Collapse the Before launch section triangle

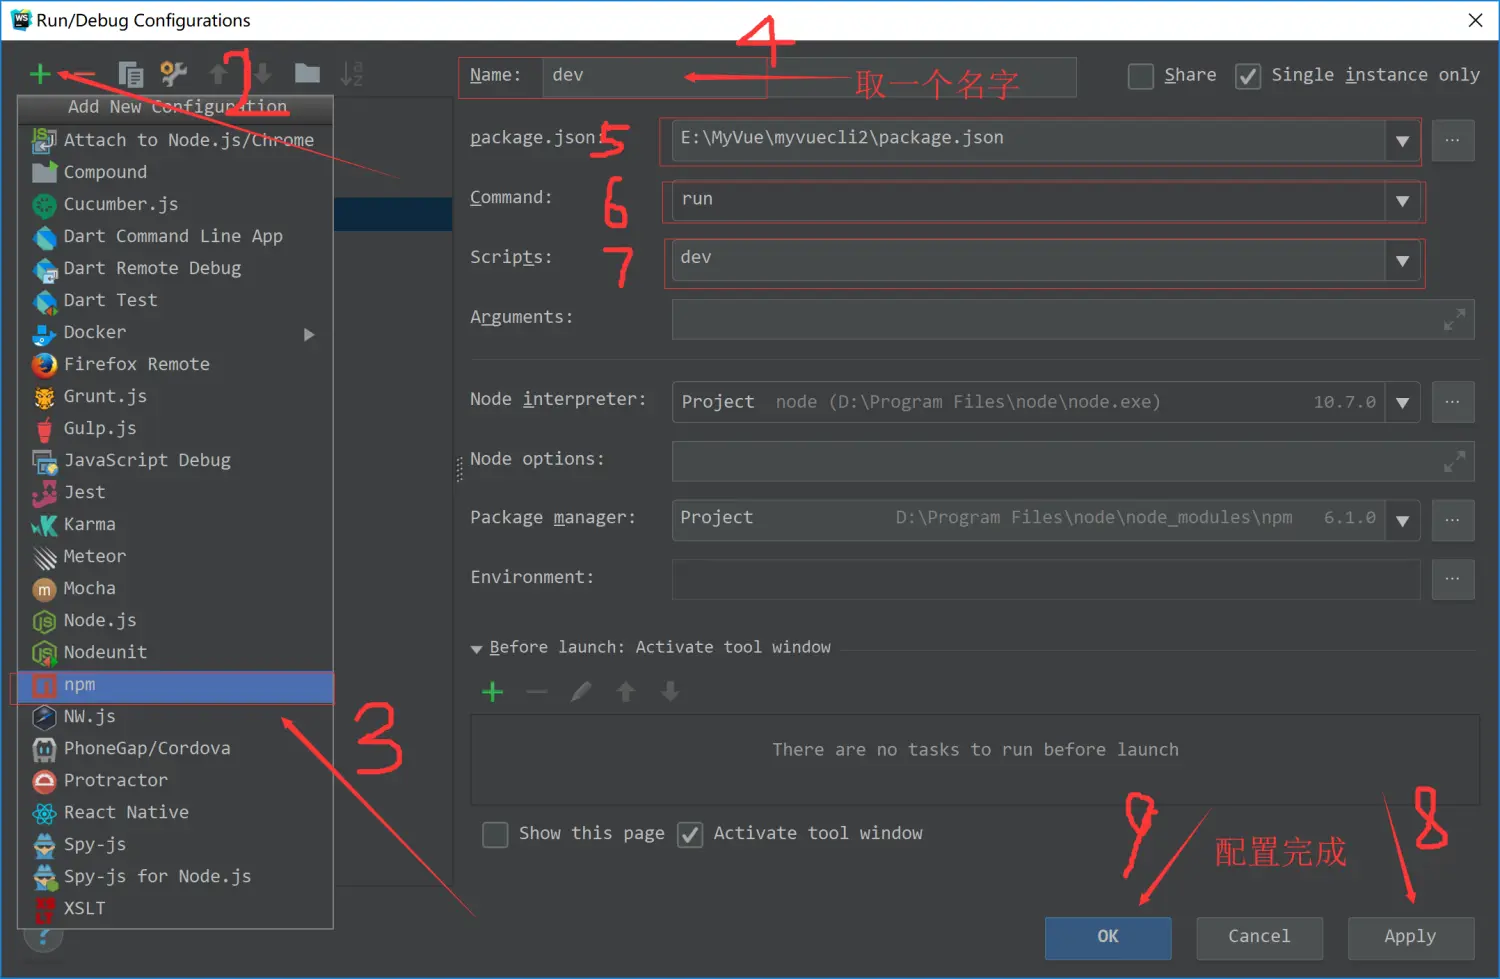point(477,649)
